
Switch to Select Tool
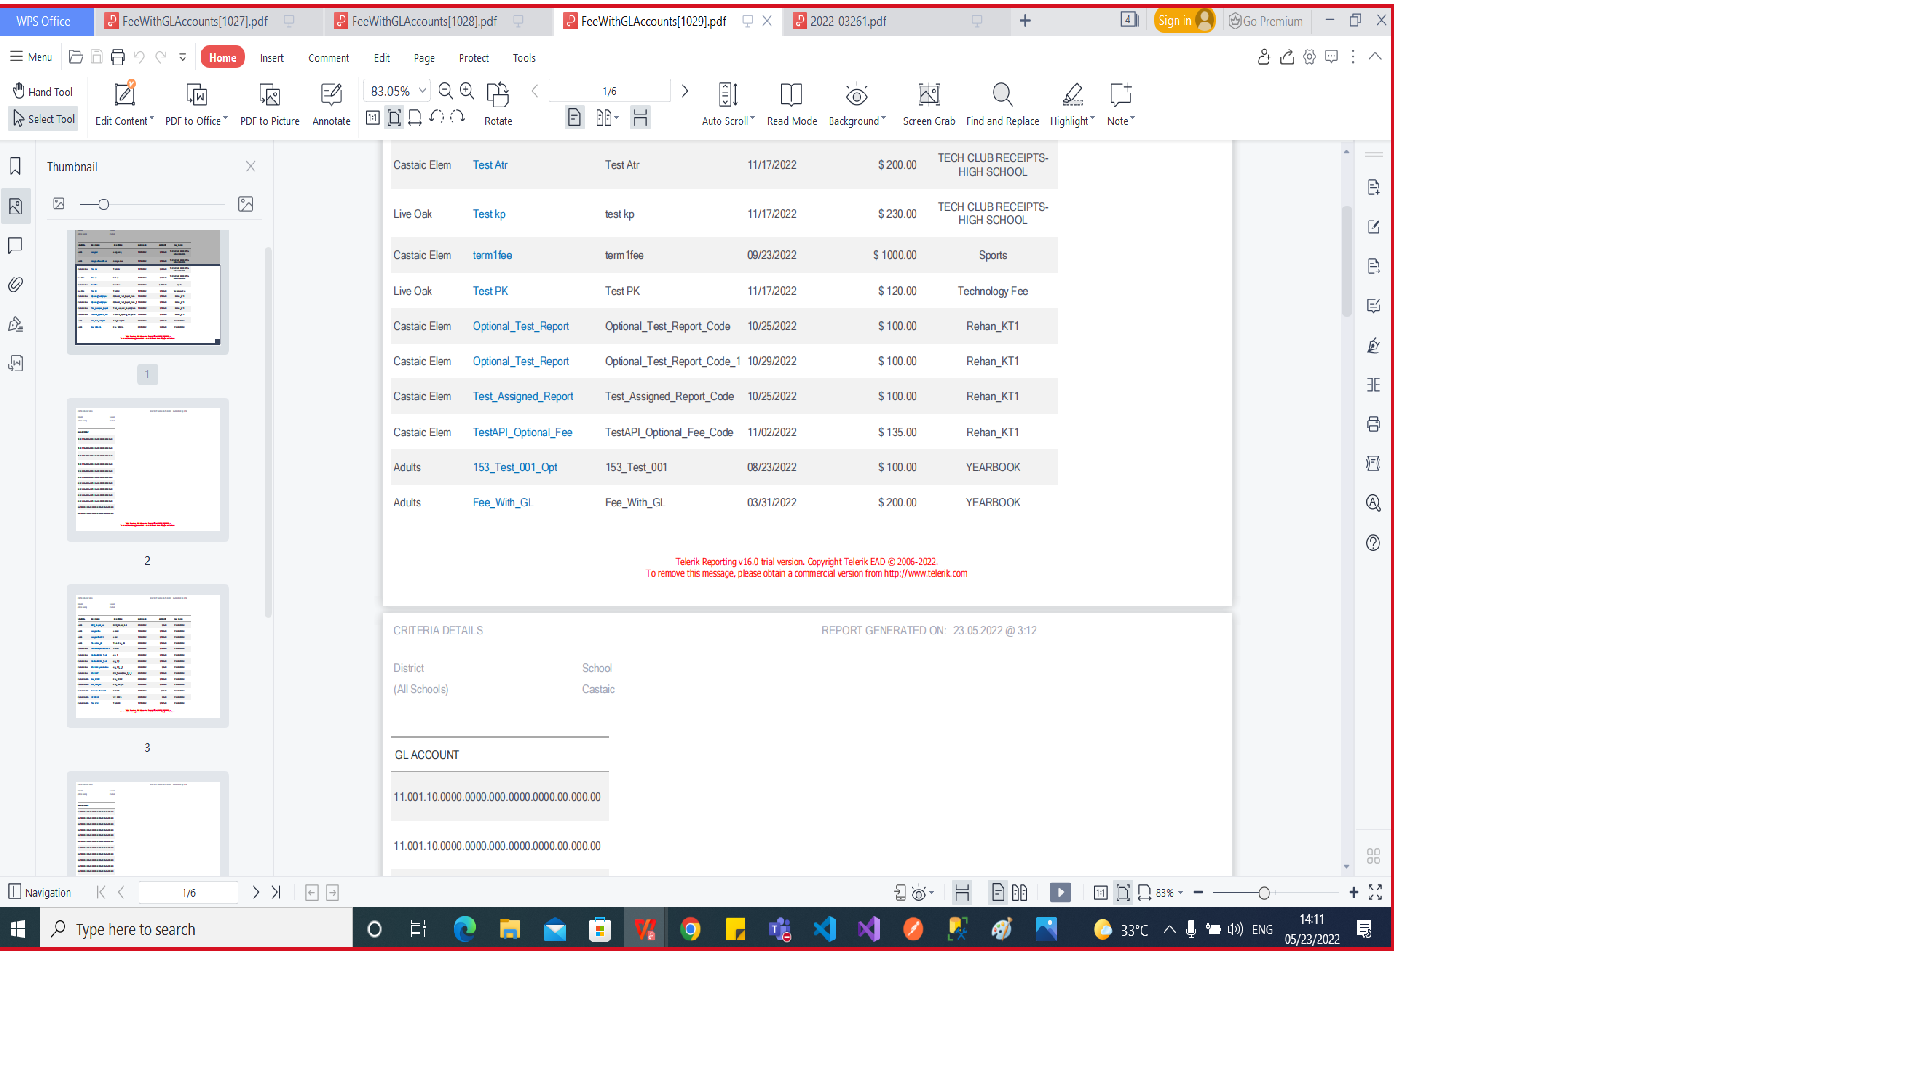[x=43, y=119]
